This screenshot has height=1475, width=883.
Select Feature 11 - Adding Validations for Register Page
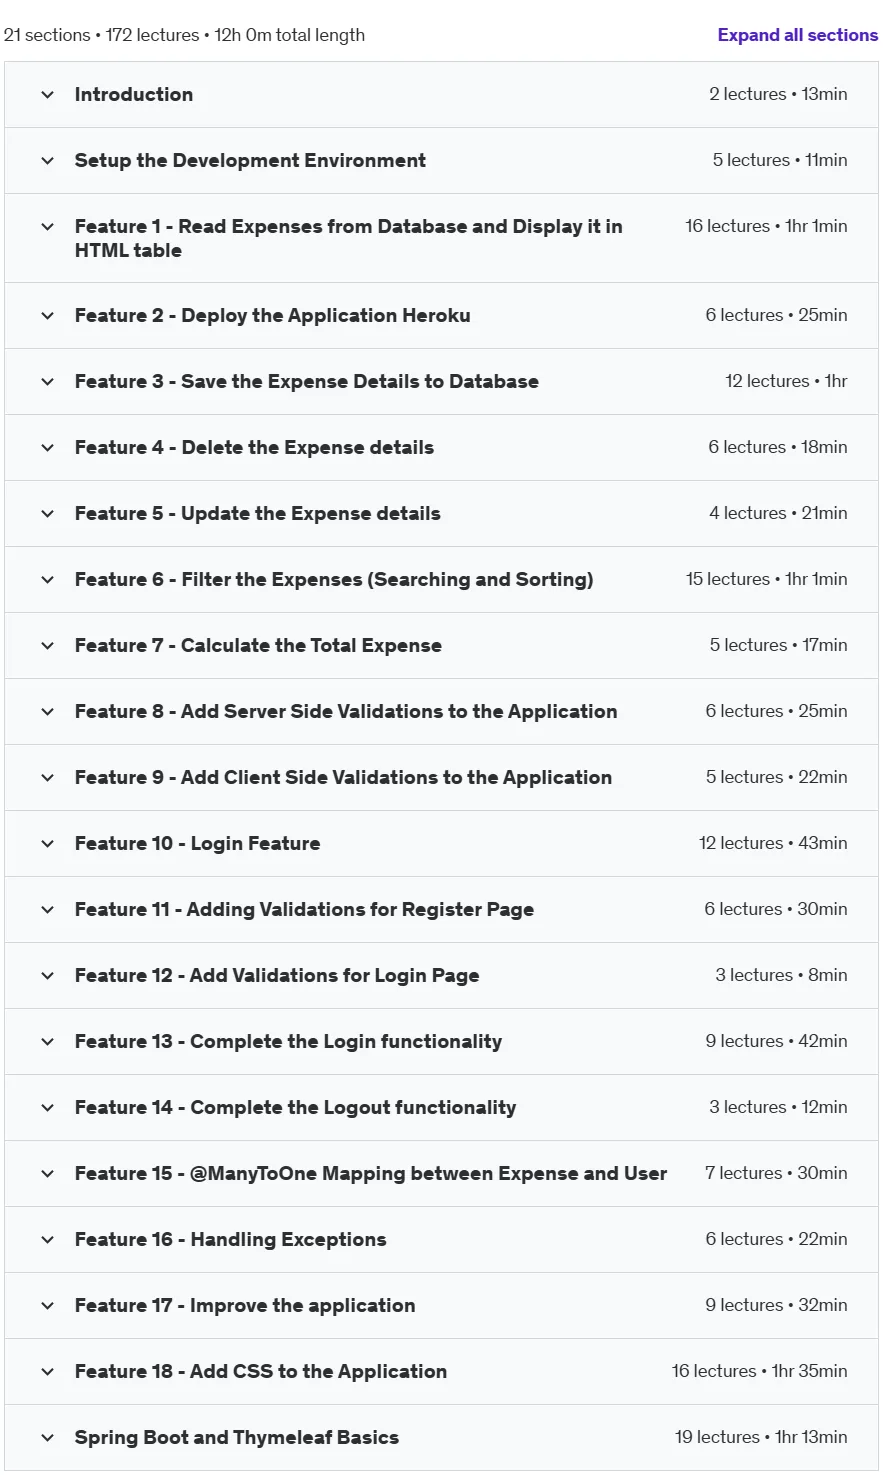pyautogui.click(x=304, y=909)
